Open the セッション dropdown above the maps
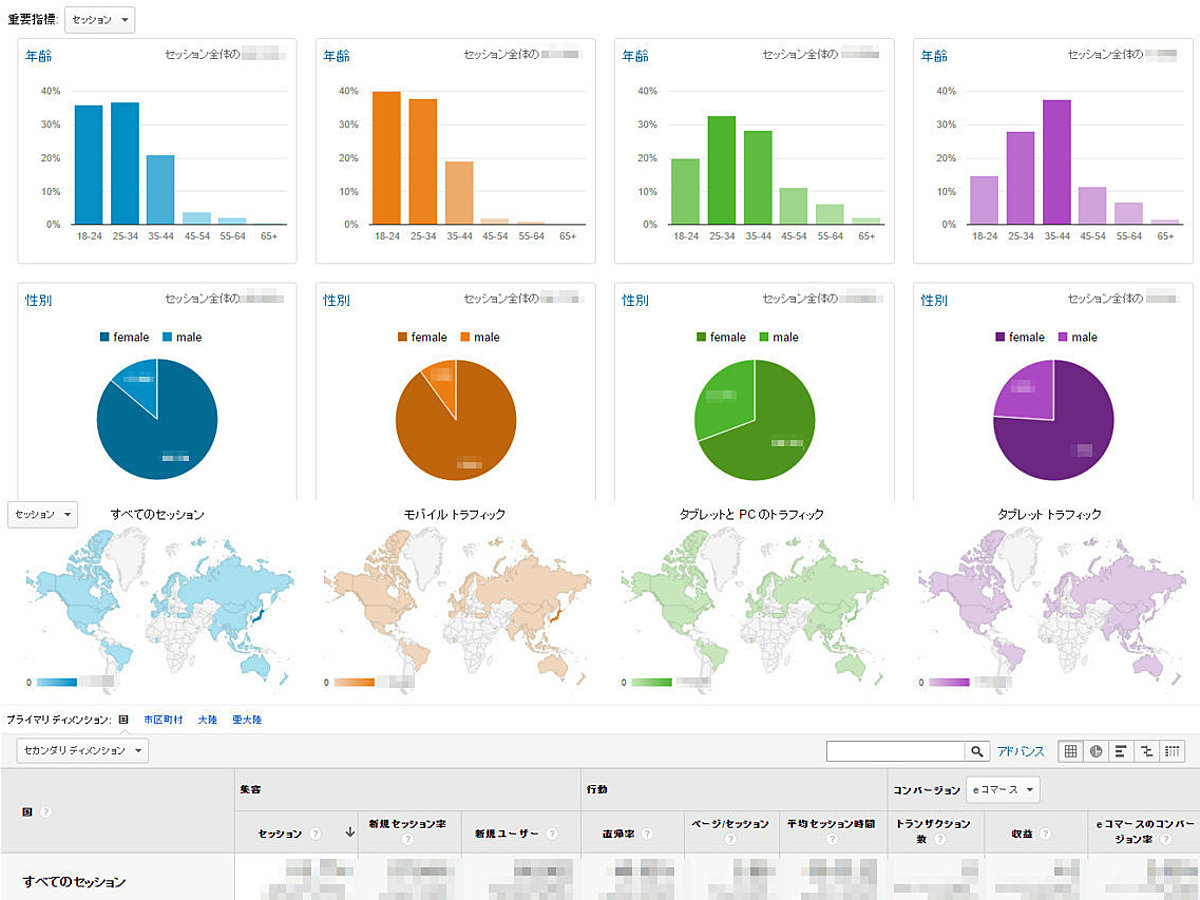The width and height of the screenshot is (1200, 900). click(x=42, y=514)
